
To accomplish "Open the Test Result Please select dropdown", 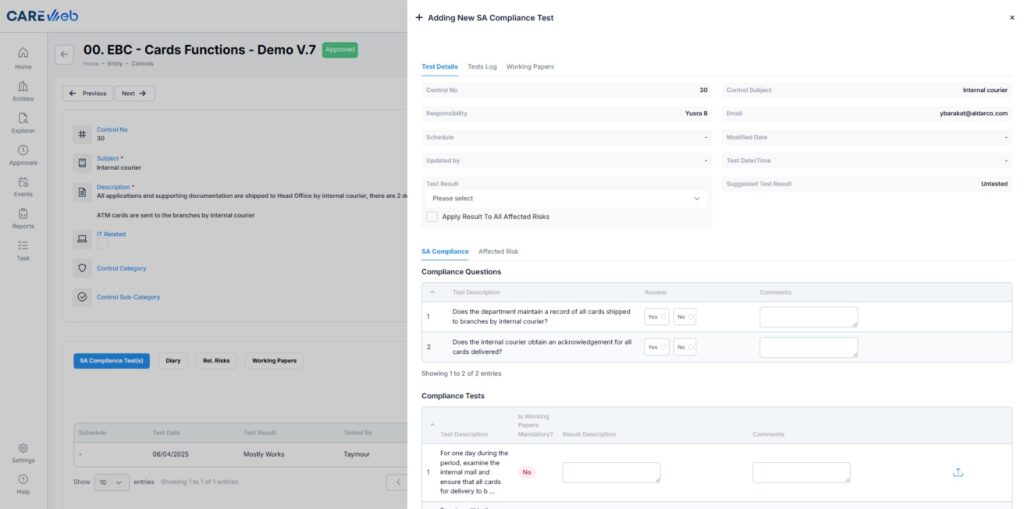I will coord(566,199).
